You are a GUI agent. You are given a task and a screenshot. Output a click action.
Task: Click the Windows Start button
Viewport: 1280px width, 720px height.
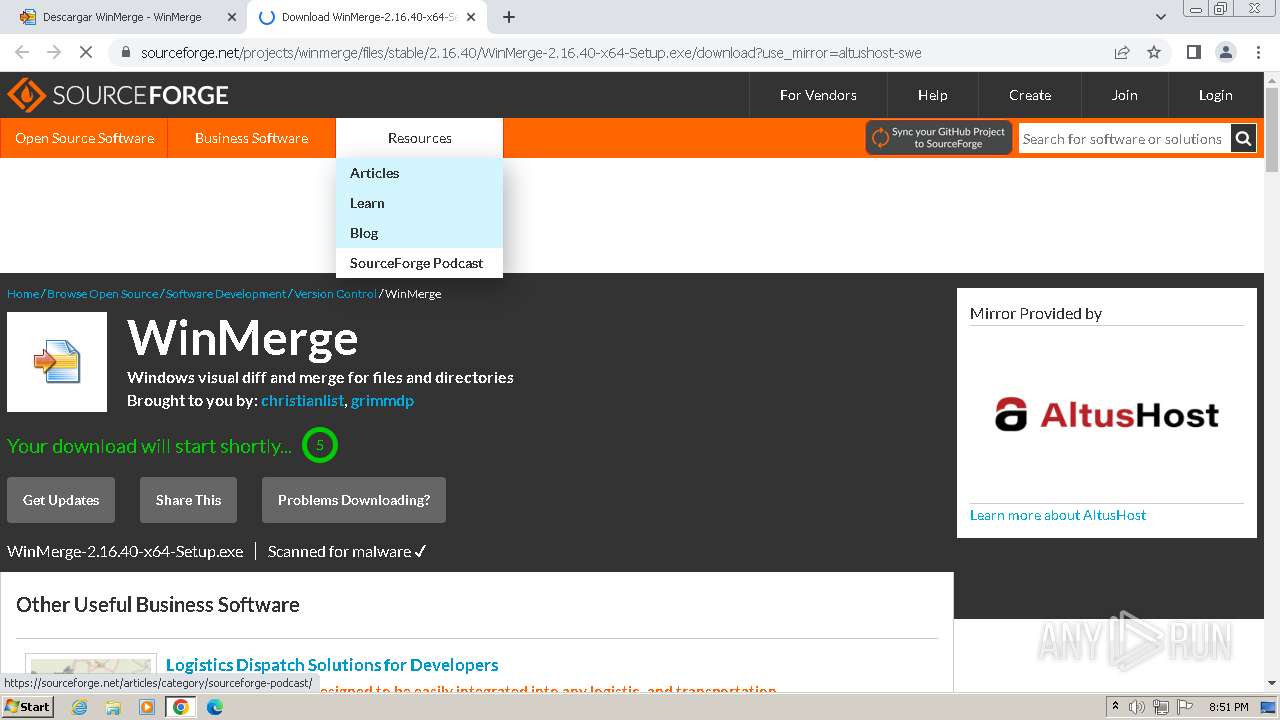(x=27, y=707)
